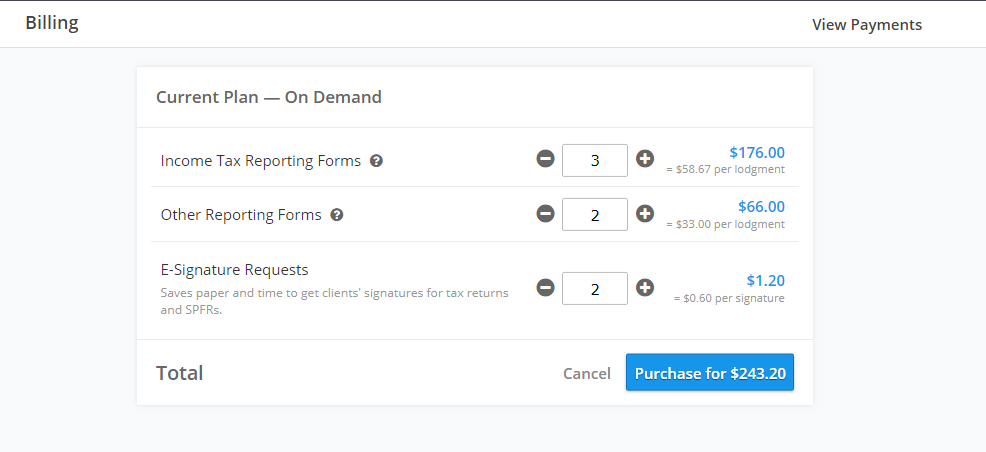The width and height of the screenshot is (986, 452).
Task: Click the Total label
Action: coord(179,373)
